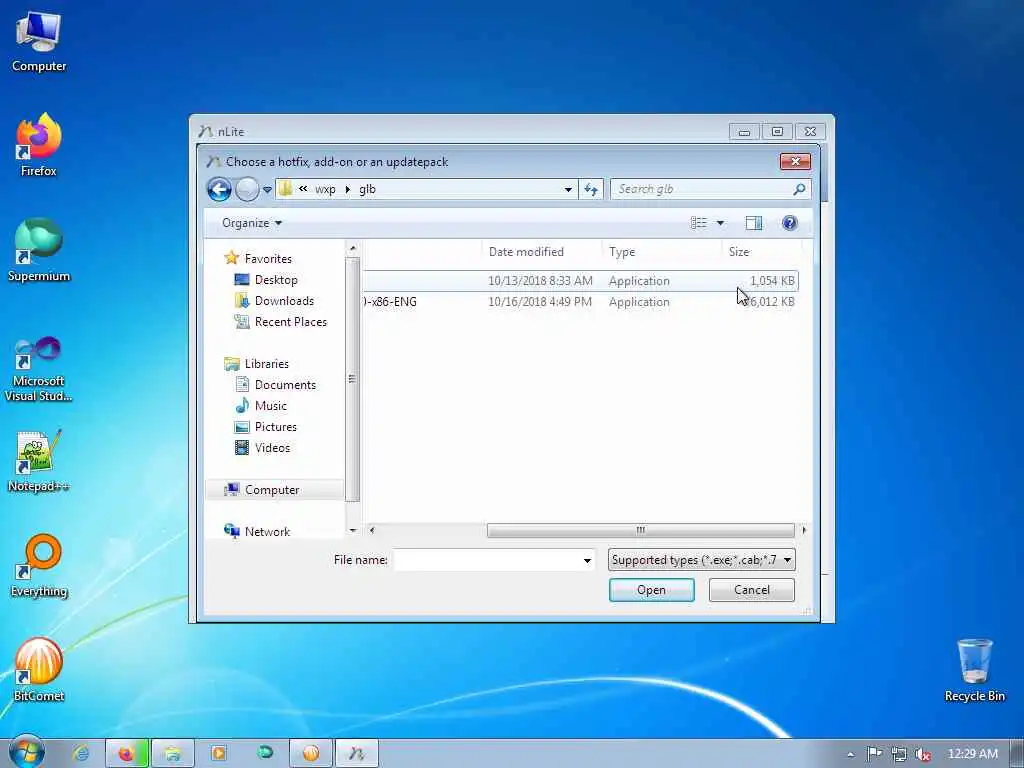Switch to nLite on the taskbar
Image resolution: width=1024 pixels, height=768 pixels.
click(357, 754)
